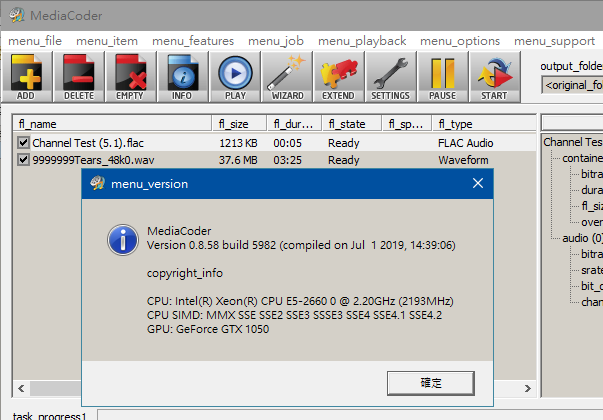Click the MediaCoder title bar app icon
This screenshot has width=603, height=420.
coord(17,15)
